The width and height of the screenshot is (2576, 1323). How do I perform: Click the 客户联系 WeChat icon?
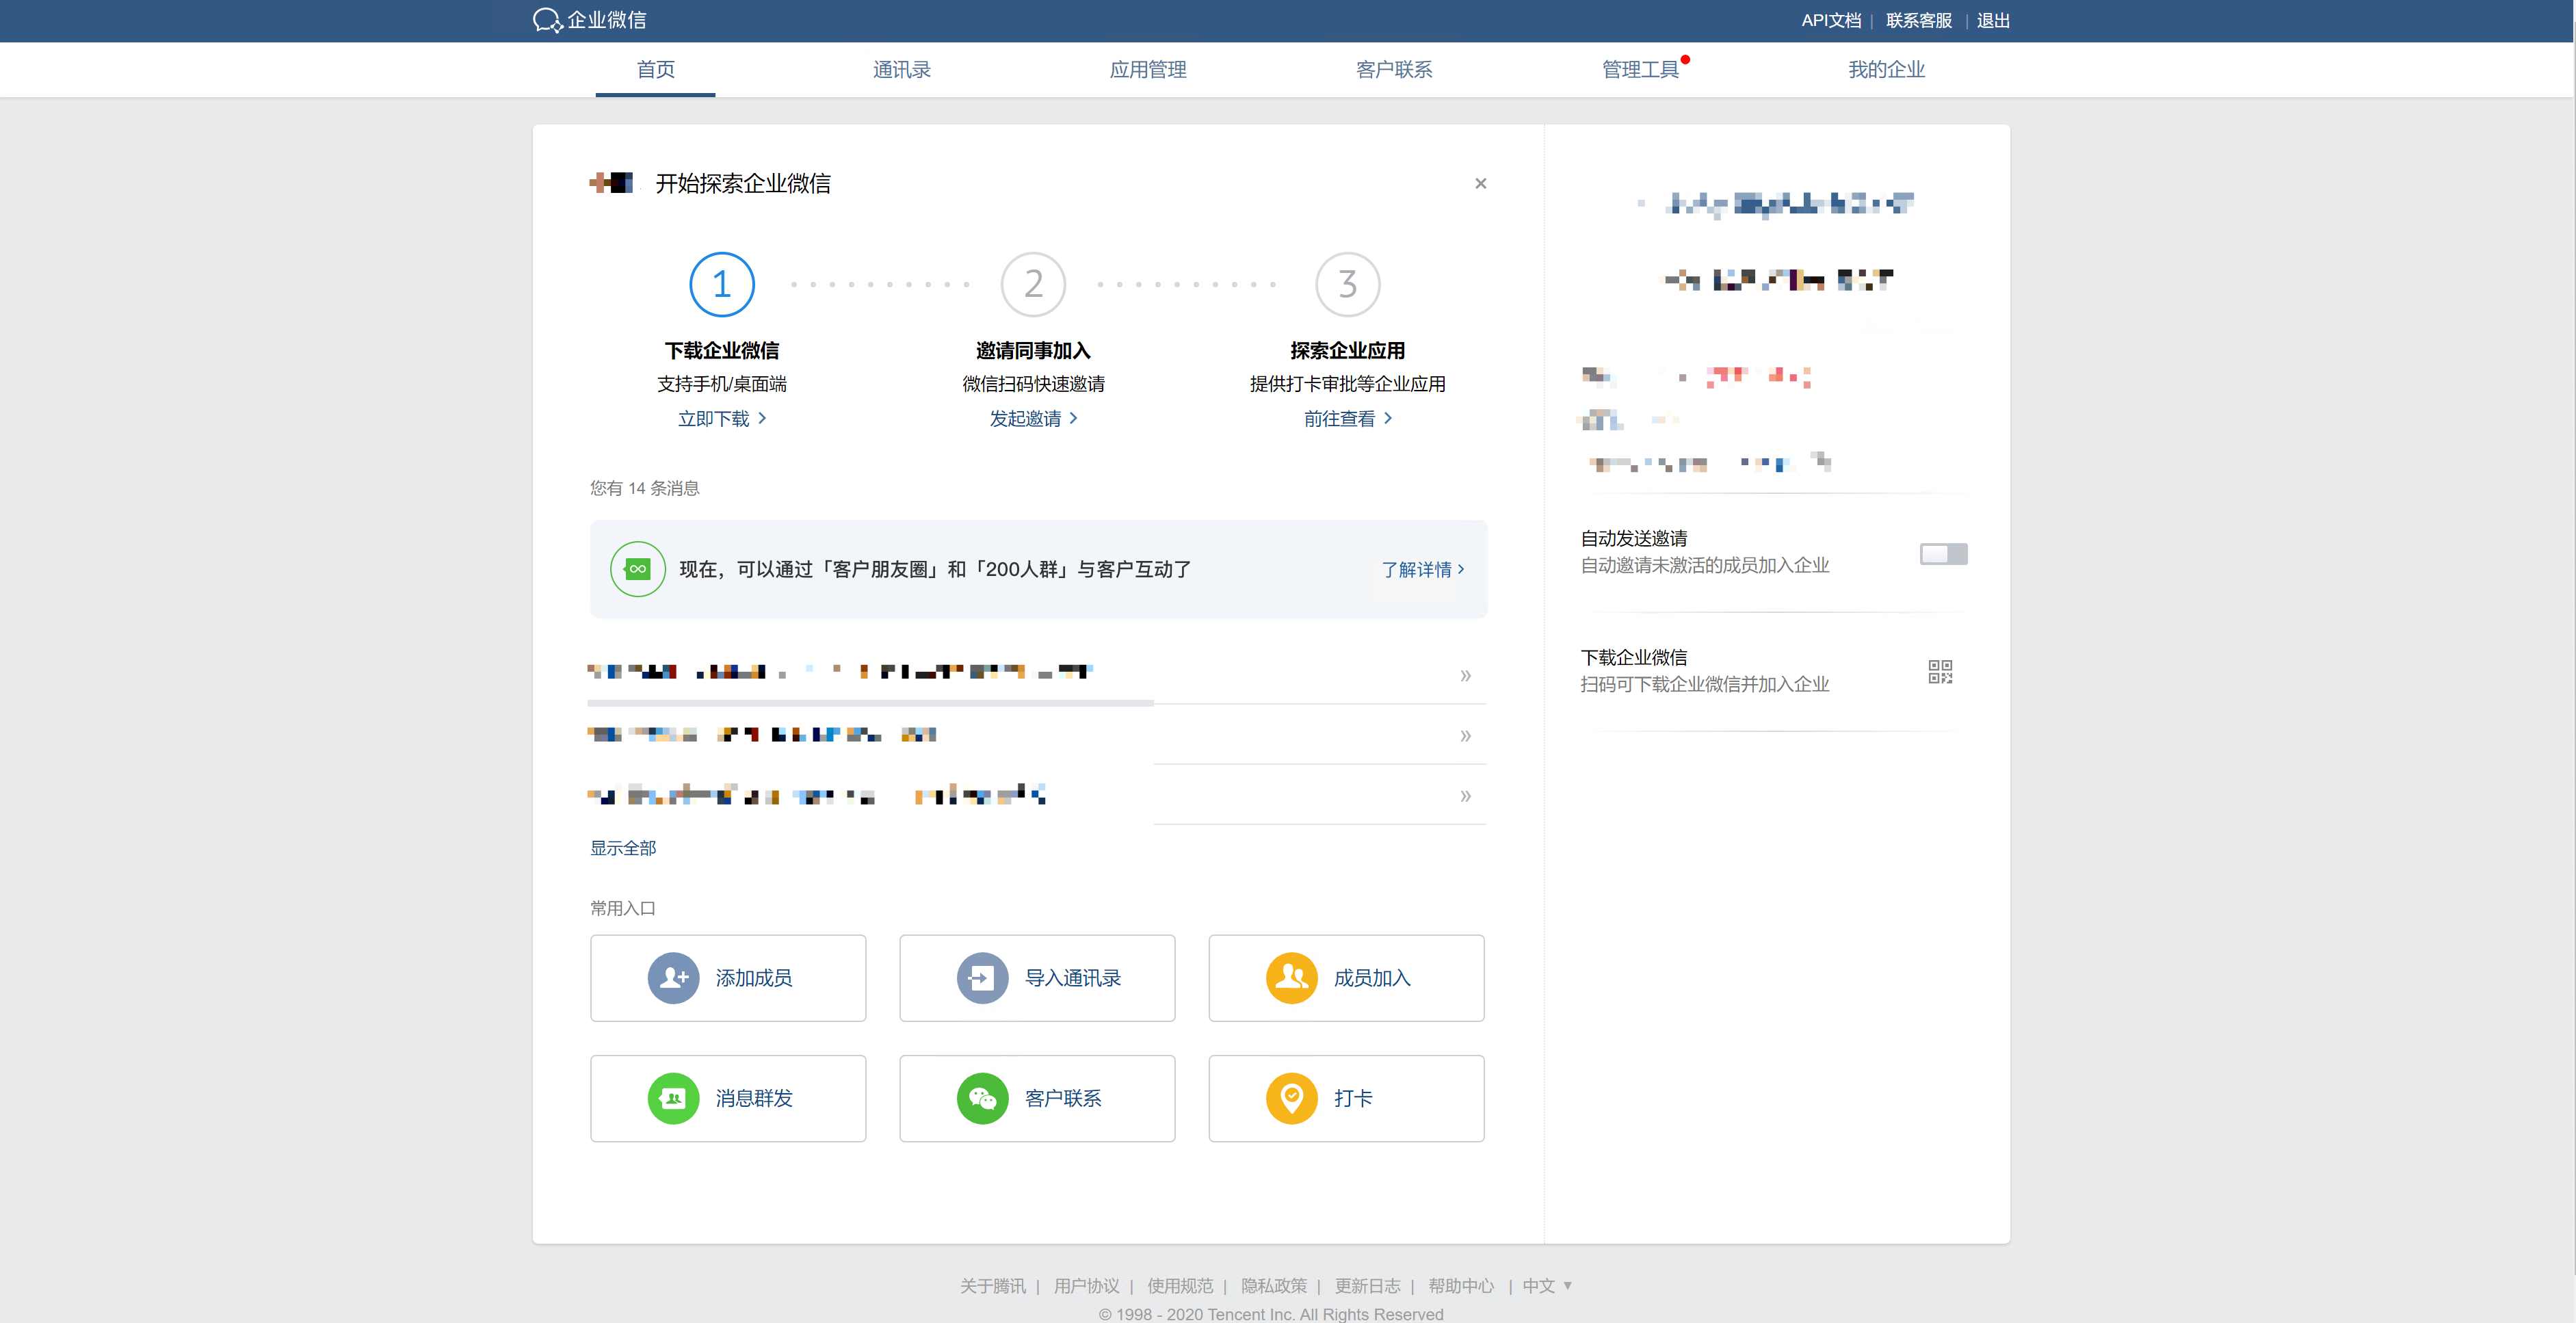click(983, 1098)
